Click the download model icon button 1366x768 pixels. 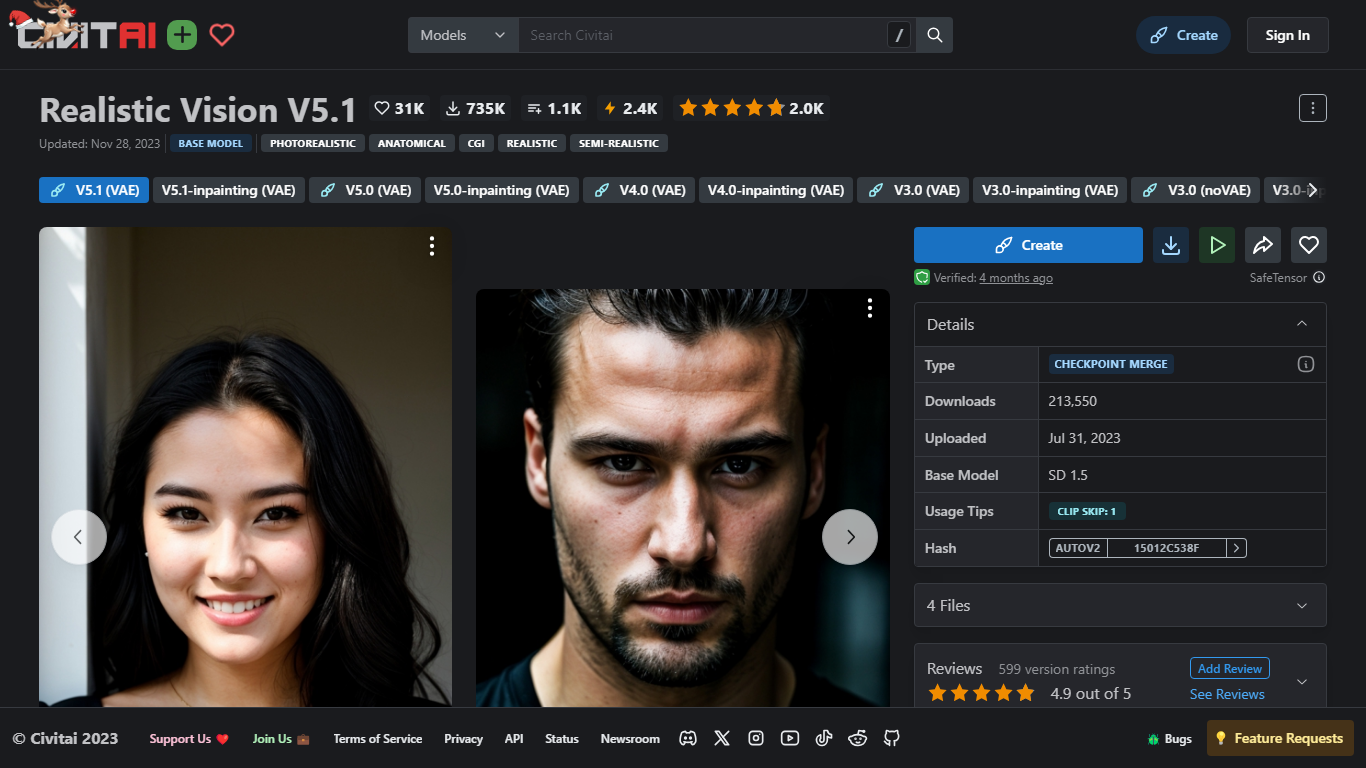[x=1171, y=245]
